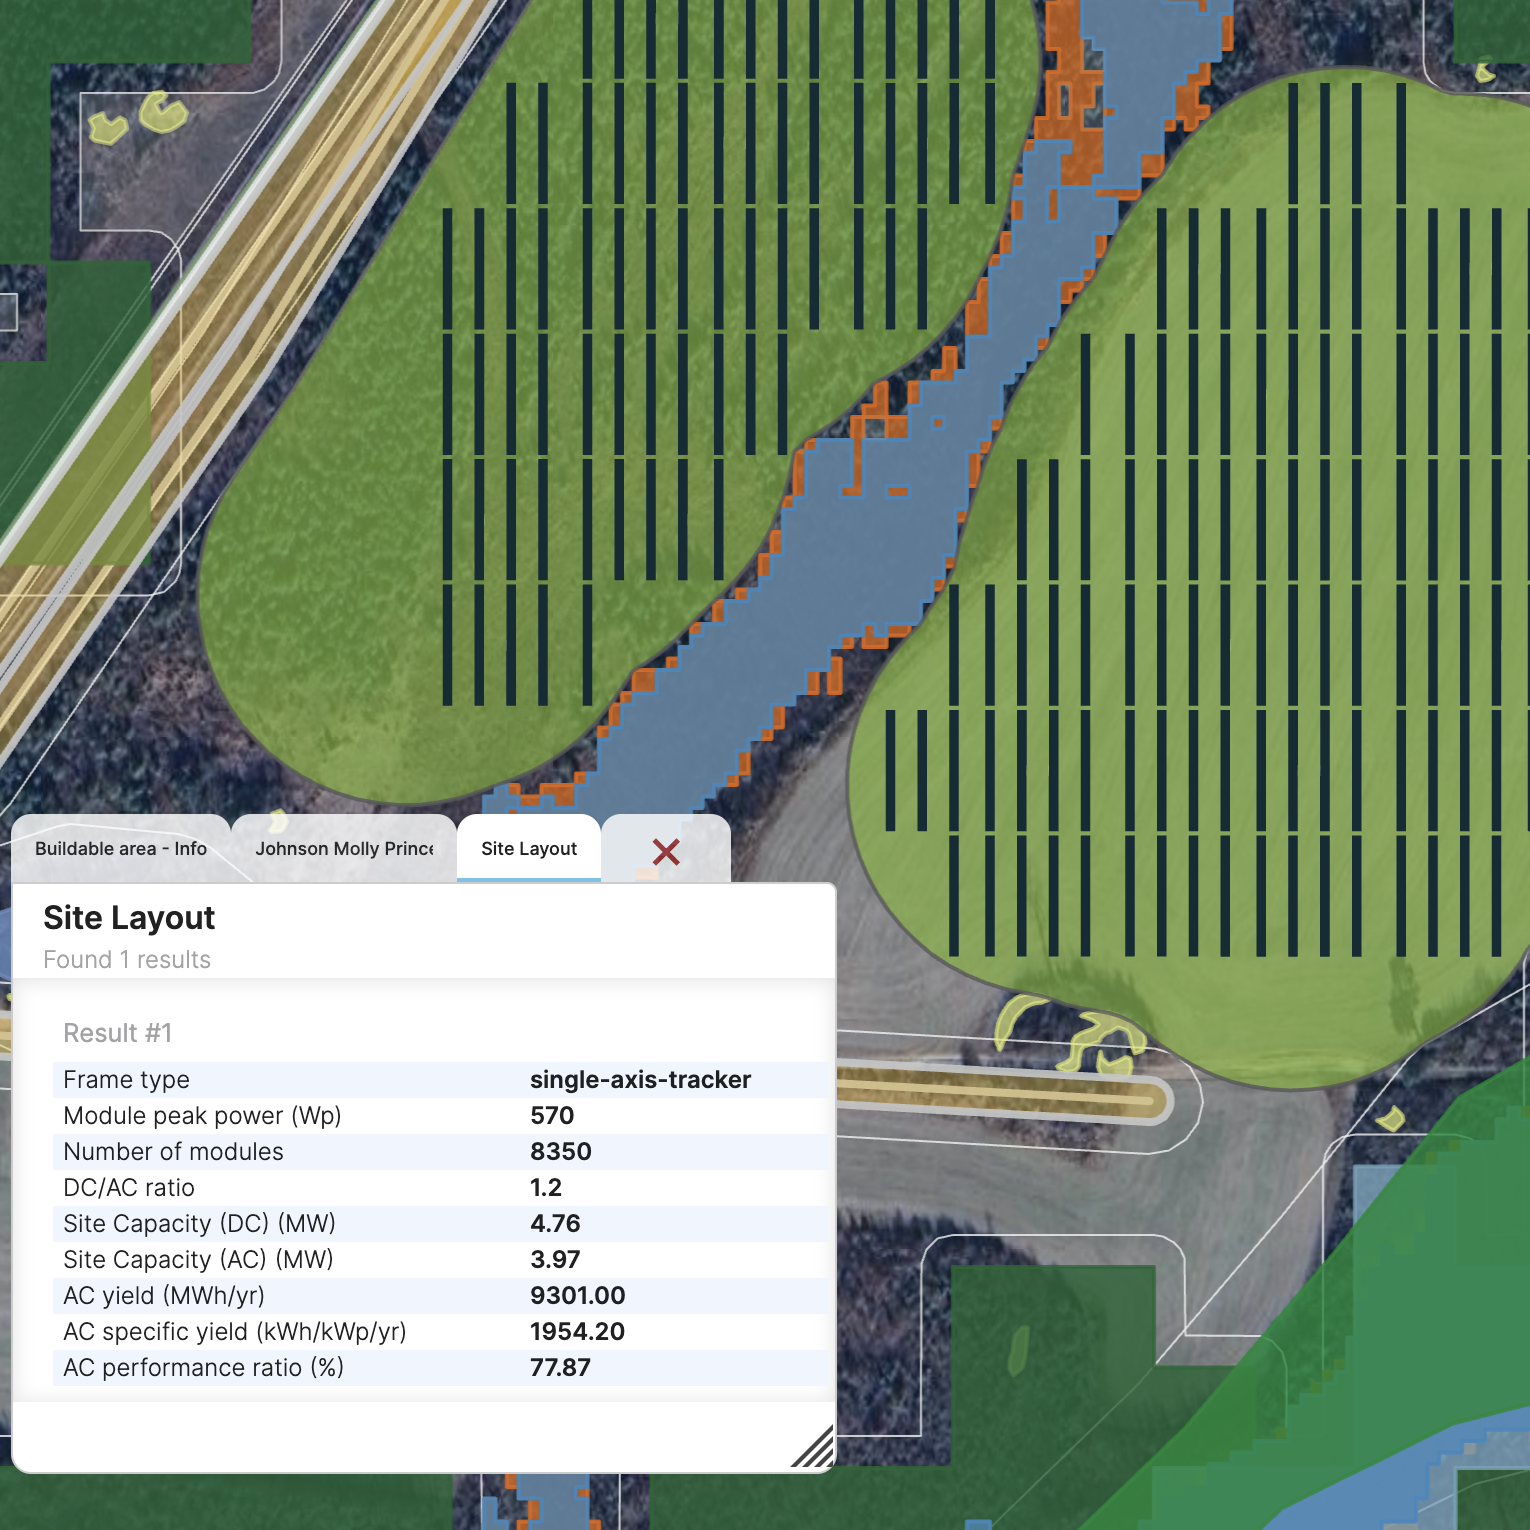This screenshot has height=1530, width=1530.
Task: Select the AC specific yield (kWh/kWp/yr) label
Action: (x=235, y=1332)
